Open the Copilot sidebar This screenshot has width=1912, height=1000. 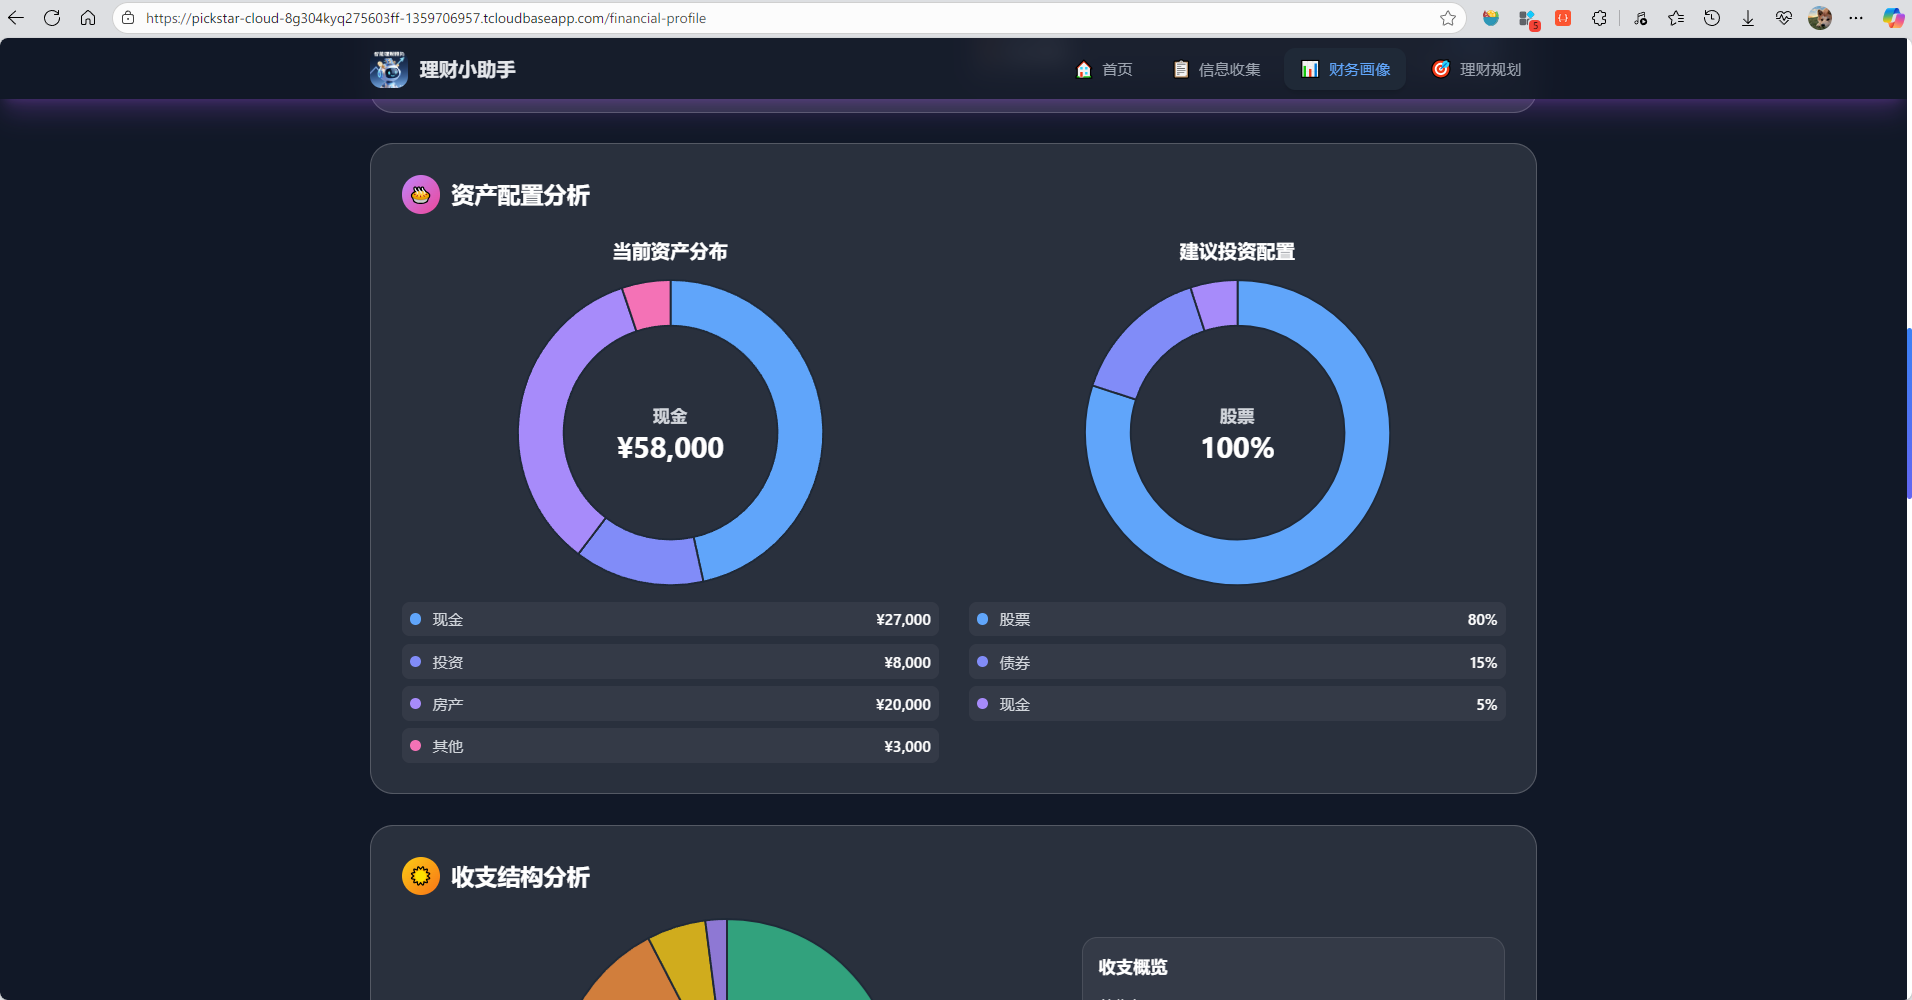tap(1893, 18)
